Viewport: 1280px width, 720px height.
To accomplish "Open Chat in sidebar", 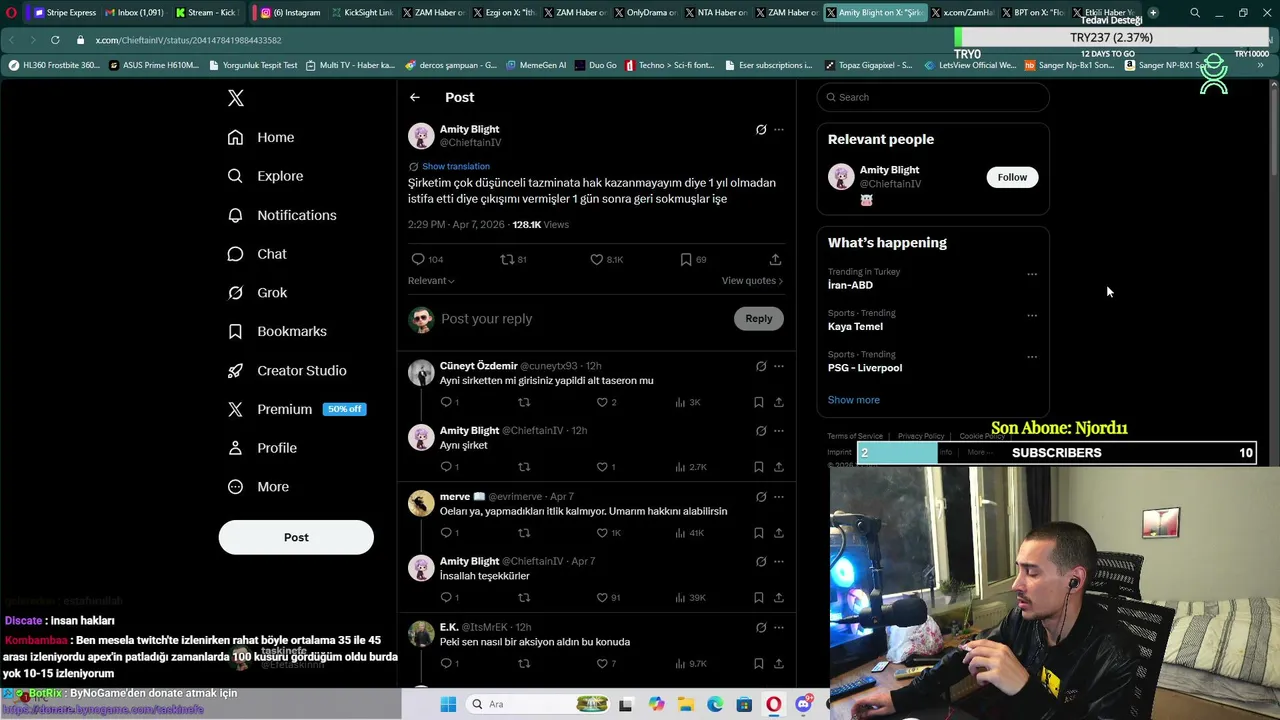I will pos(257,254).
